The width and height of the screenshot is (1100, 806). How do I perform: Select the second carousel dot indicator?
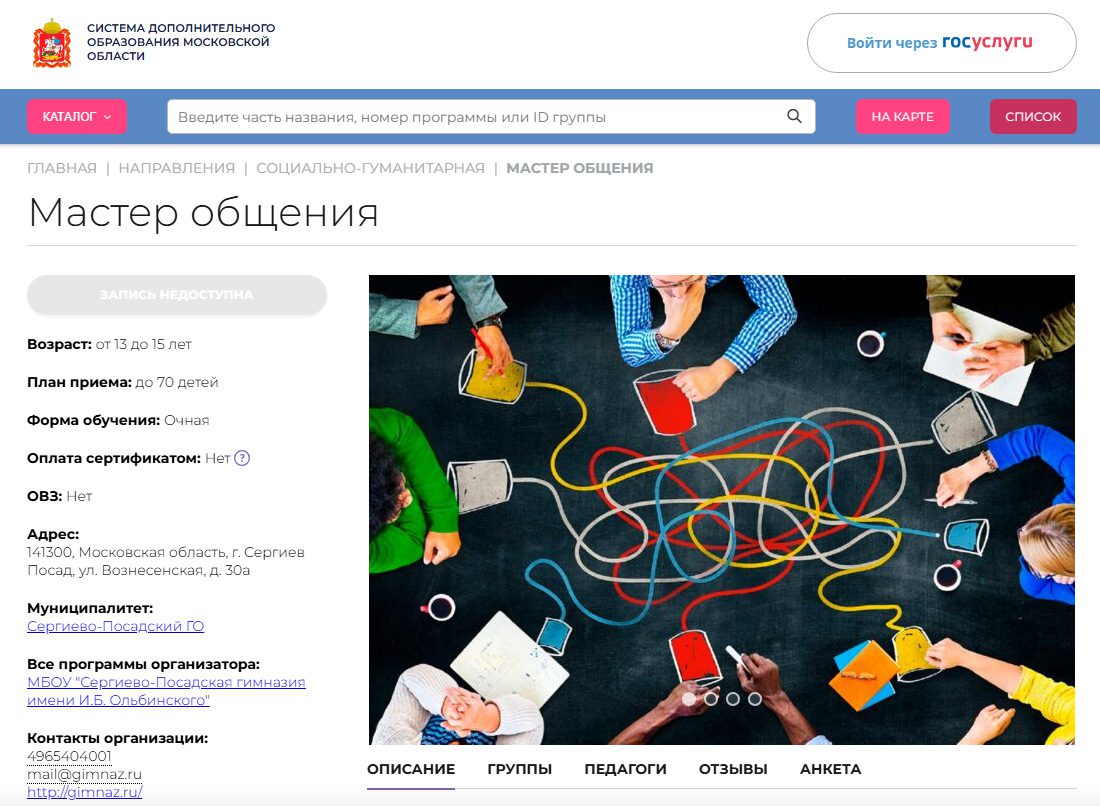coord(711,699)
